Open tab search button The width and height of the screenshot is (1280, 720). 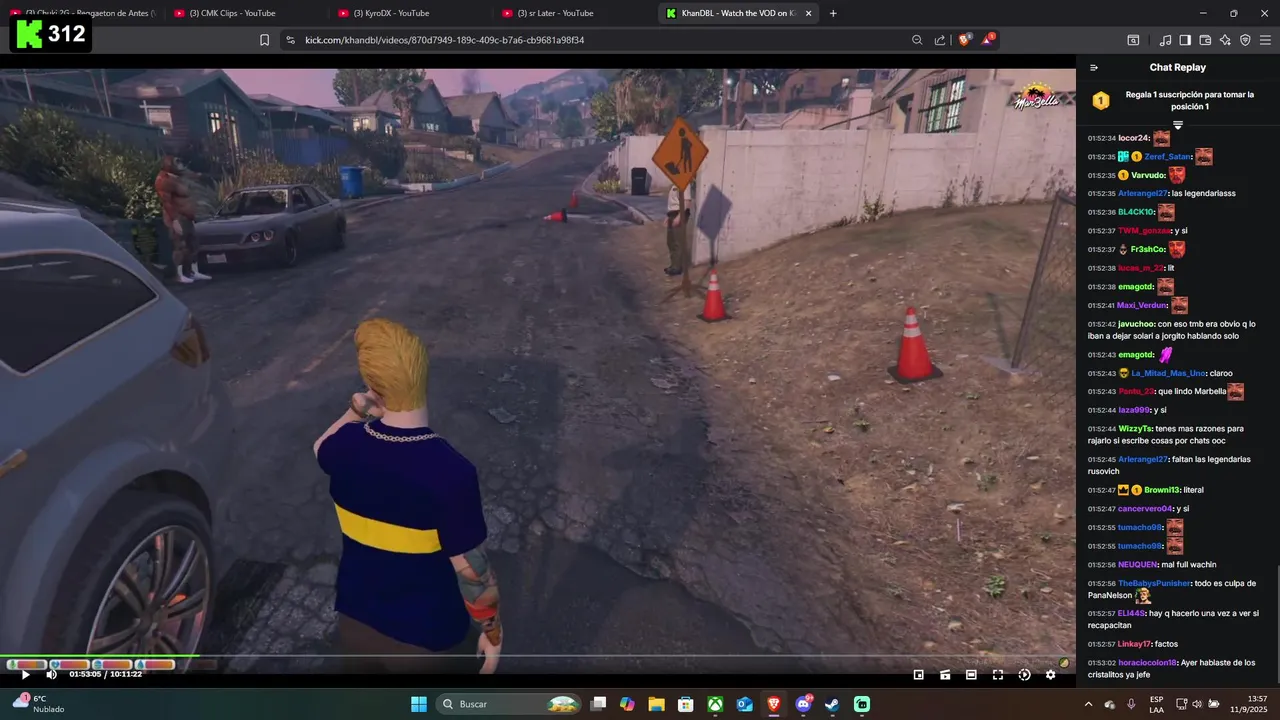(x=1133, y=40)
